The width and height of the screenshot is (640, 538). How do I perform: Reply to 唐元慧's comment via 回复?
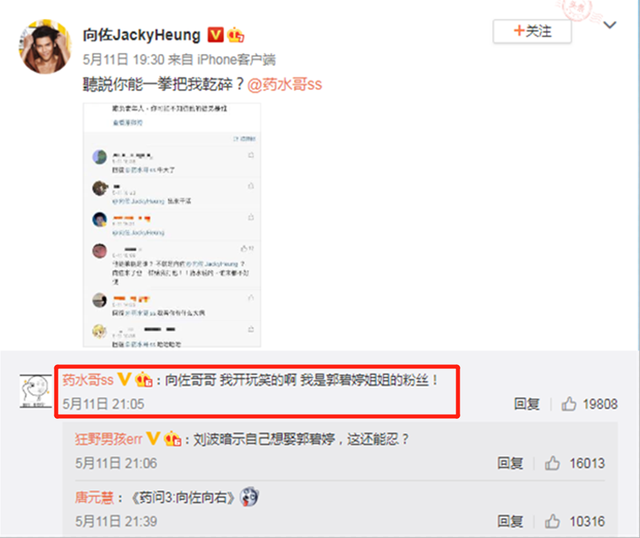point(510,521)
